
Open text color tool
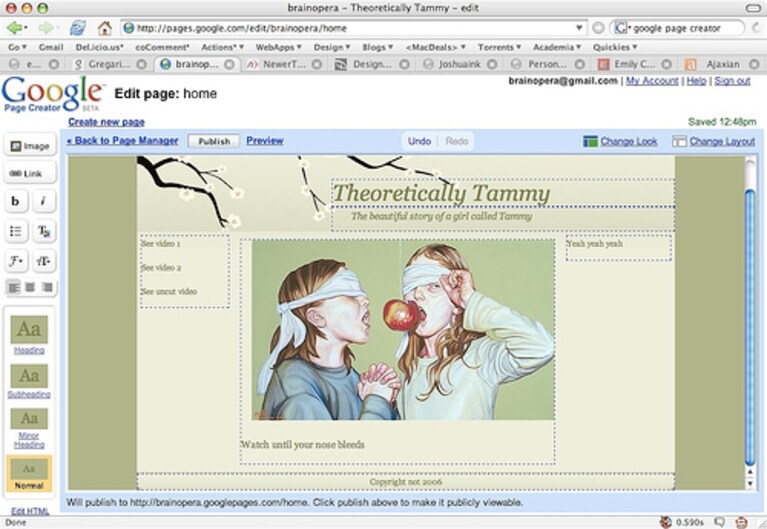pyautogui.click(x=44, y=231)
